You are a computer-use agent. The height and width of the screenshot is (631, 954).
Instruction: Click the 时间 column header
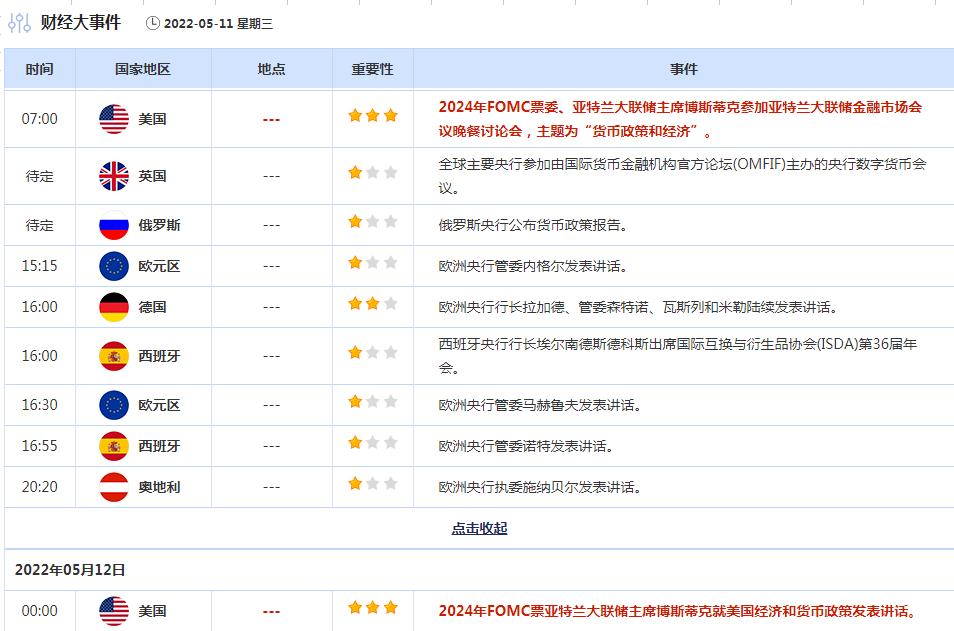[x=40, y=69]
